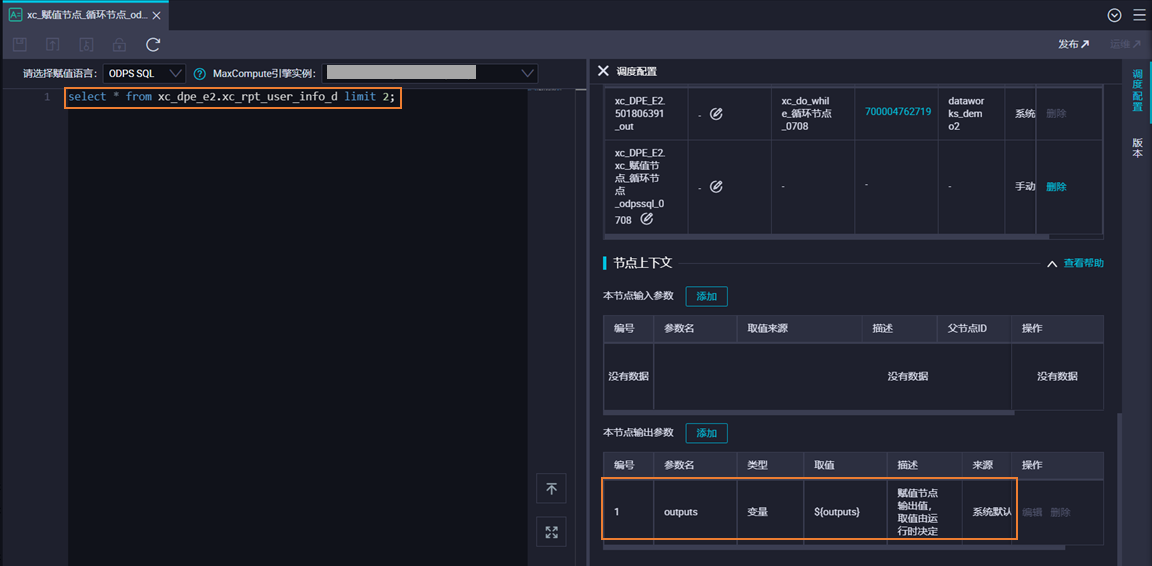Click the fullscreen expand icon in editor
This screenshot has width=1152, height=566.
click(x=551, y=532)
